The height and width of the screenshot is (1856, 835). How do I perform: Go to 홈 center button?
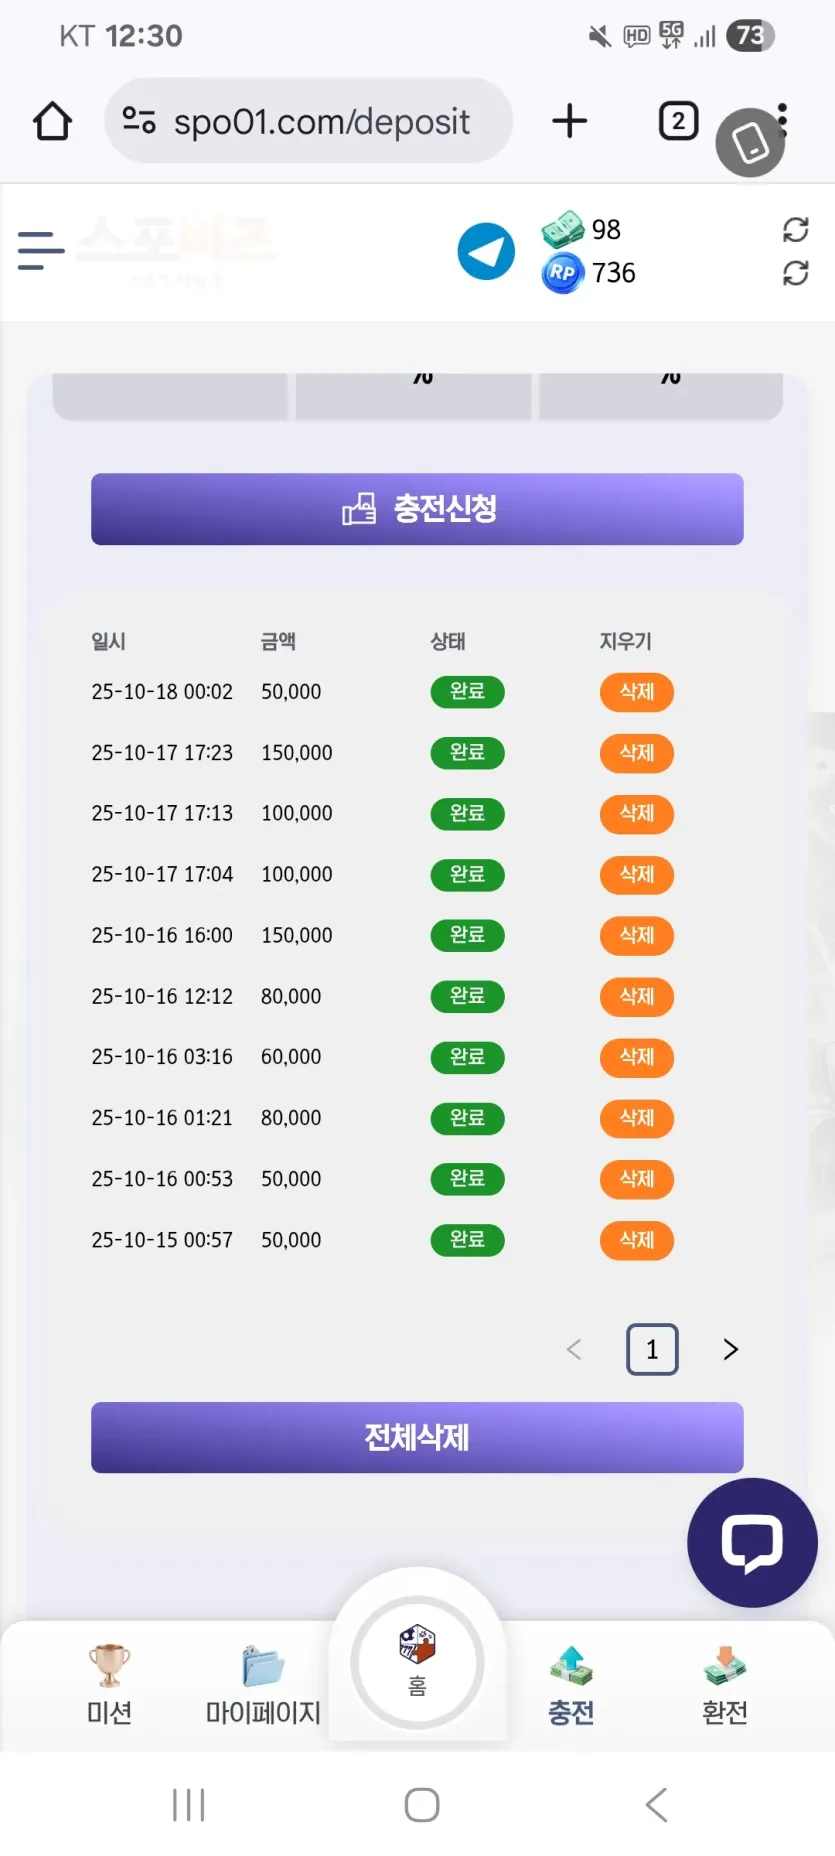[x=417, y=1663]
